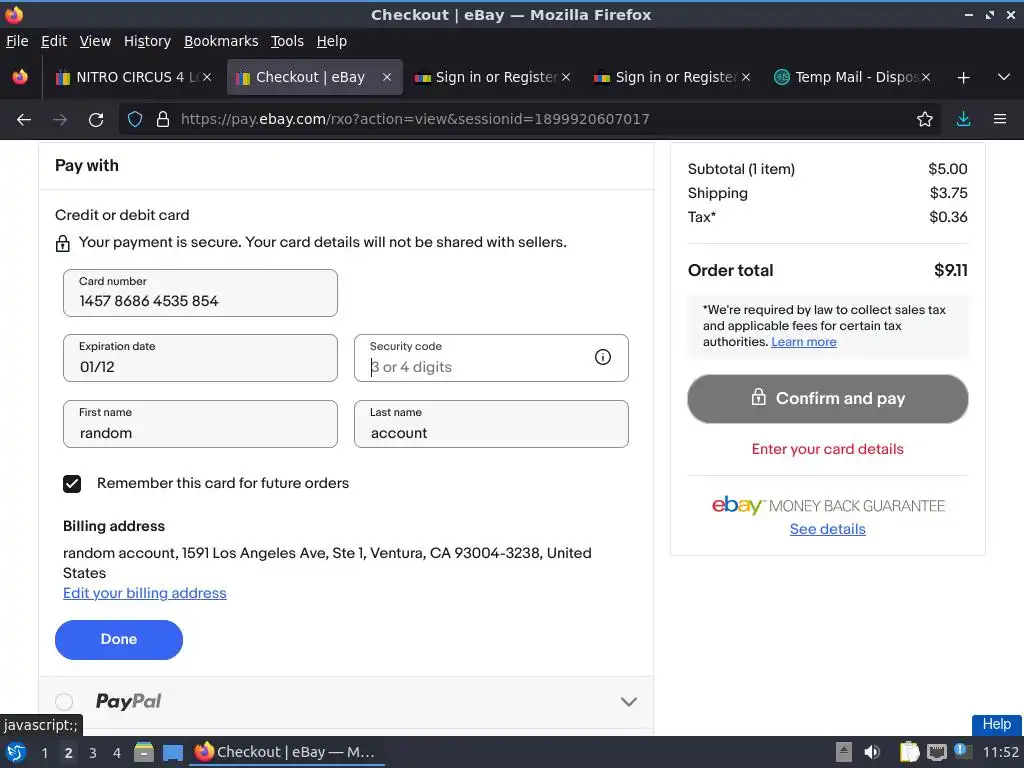
Task: Open a new tab with the plus icon
Action: click(x=963, y=78)
